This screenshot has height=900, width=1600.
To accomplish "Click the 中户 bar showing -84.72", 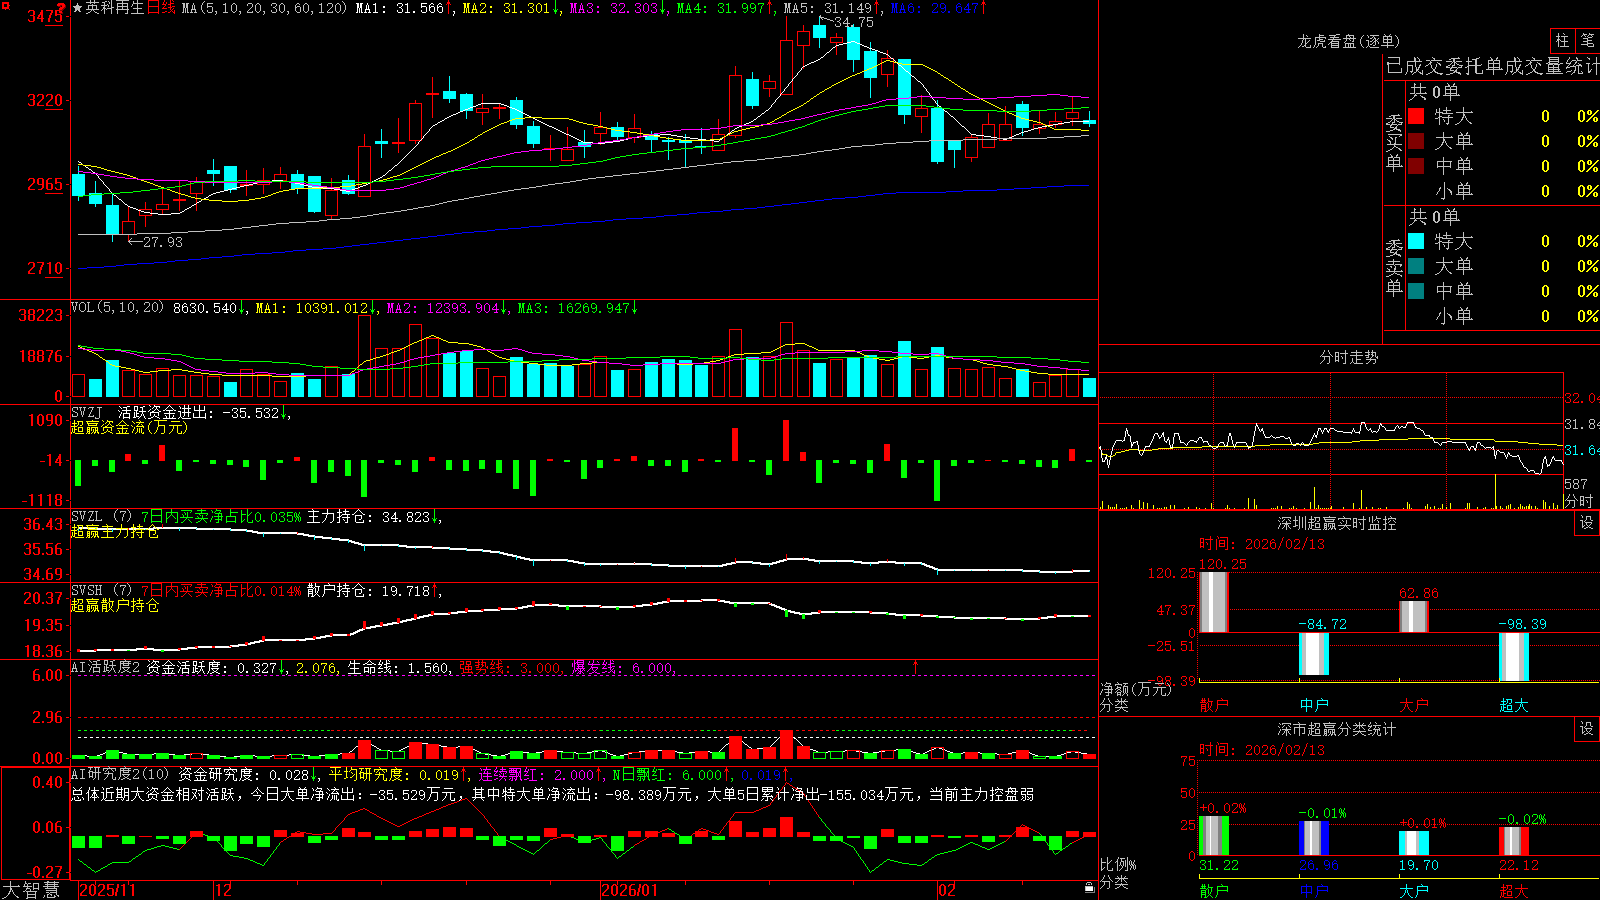I will pyautogui.click(x=1314, y=654).
